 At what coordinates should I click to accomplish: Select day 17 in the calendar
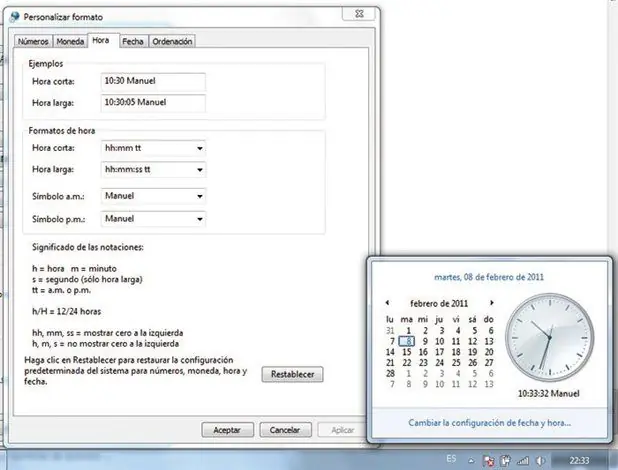click(x=439, y=352)
